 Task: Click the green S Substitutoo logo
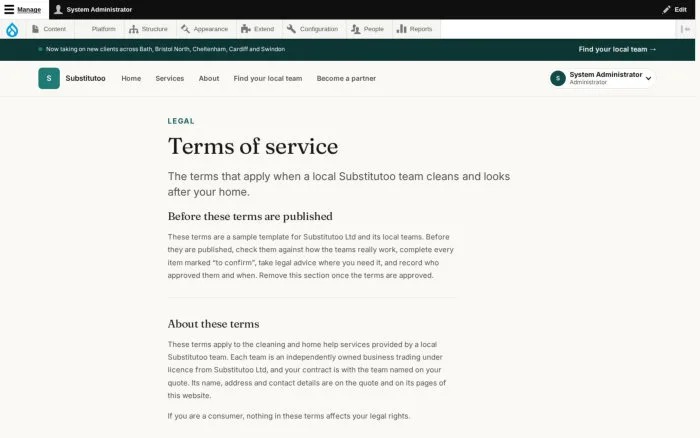pos(49,78)
